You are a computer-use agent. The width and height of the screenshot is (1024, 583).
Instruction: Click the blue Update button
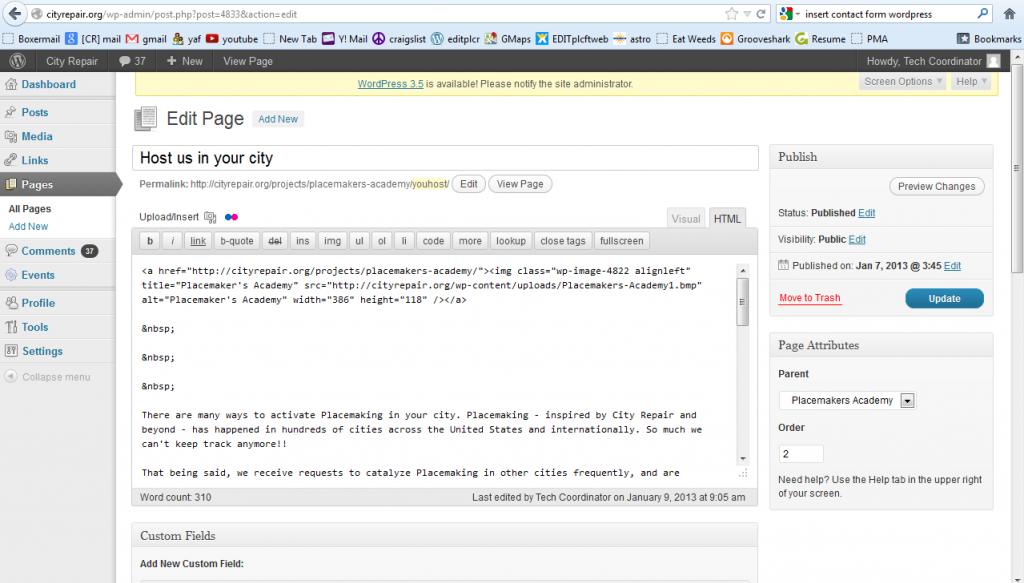(x=944, y=298)
